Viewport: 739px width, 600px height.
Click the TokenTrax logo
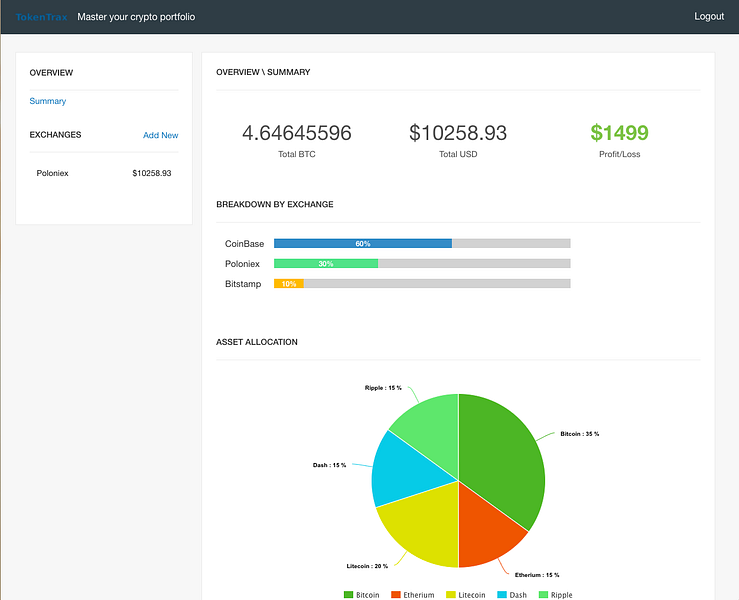pos(41,17)
